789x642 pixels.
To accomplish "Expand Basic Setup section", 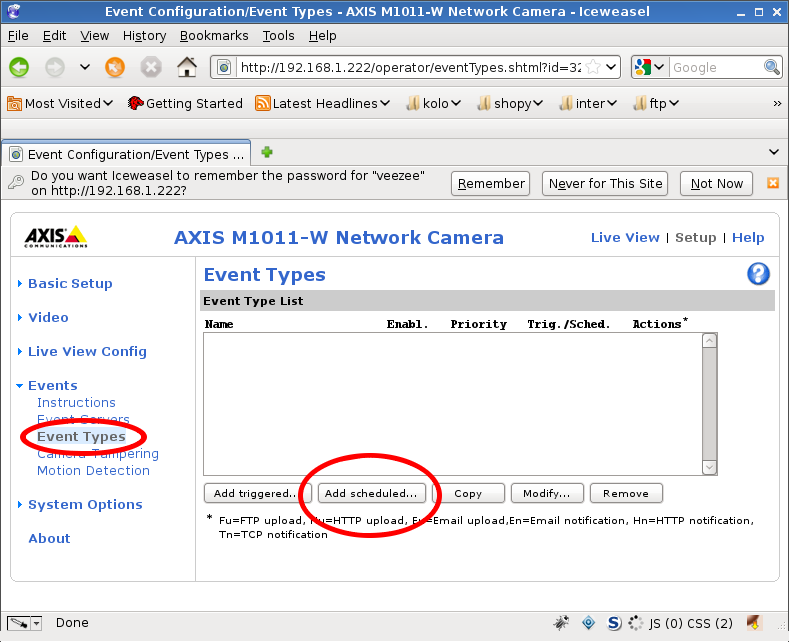I will coord(70,283).
